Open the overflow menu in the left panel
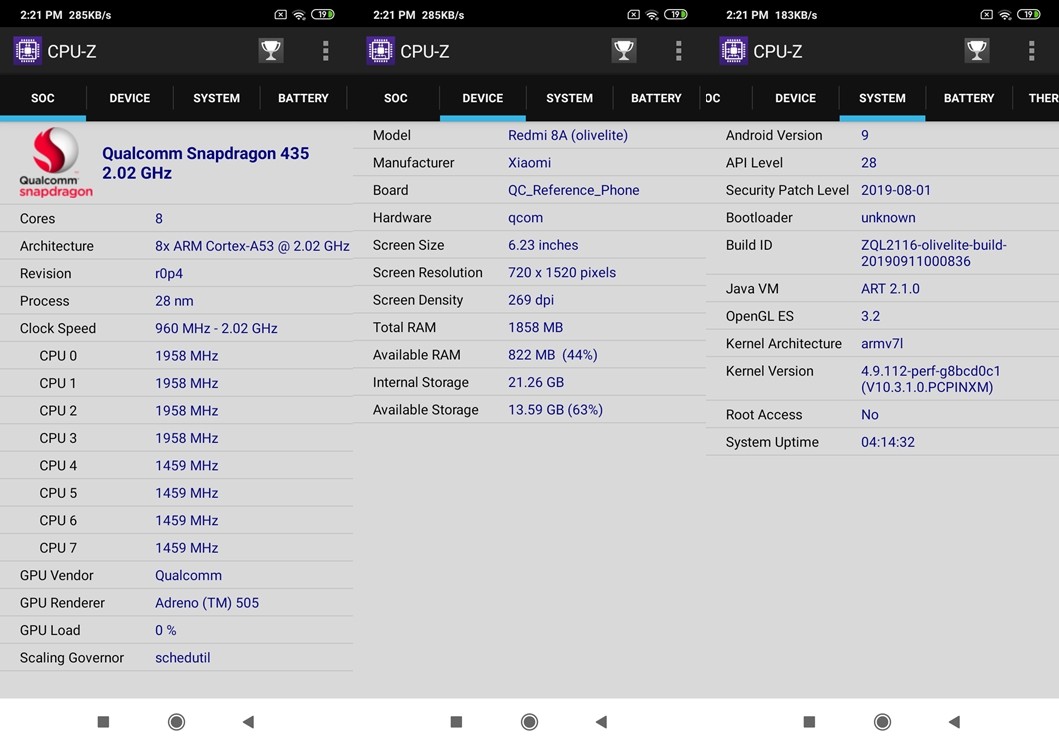 click(326, 51)
